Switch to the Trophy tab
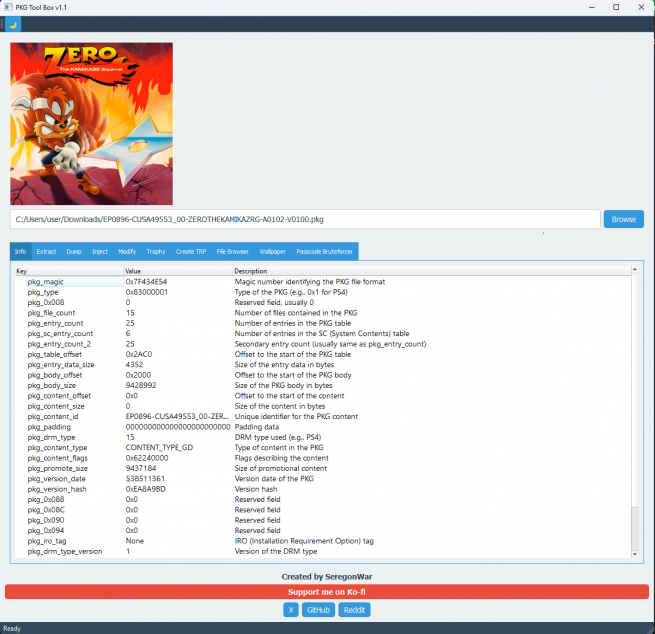655x634 pixels. coord(156,251)
